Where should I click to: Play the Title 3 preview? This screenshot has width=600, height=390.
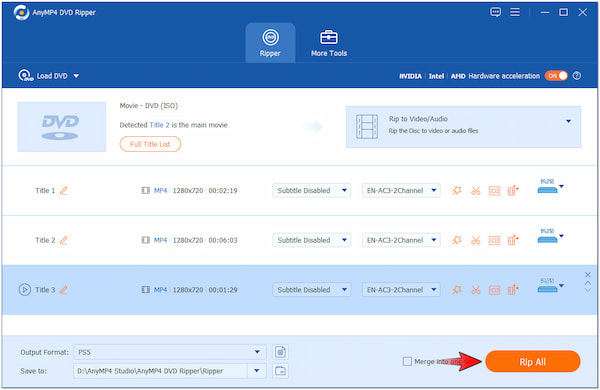(x=24, y=290)
